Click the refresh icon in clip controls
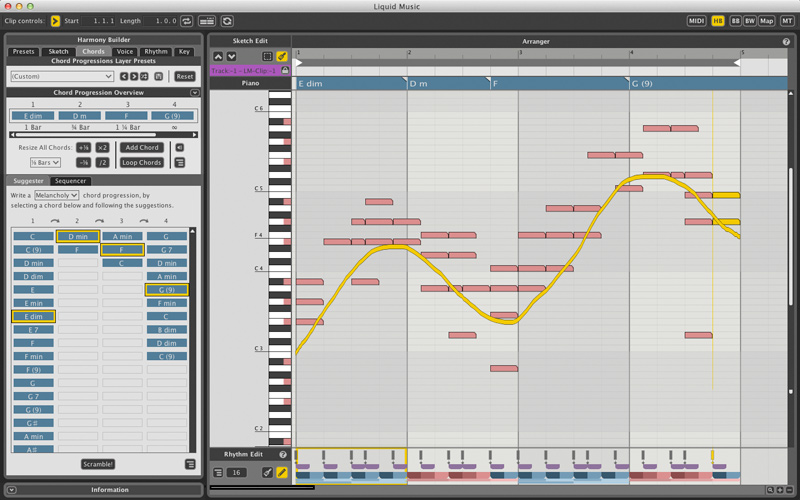 tap(227, 20)
